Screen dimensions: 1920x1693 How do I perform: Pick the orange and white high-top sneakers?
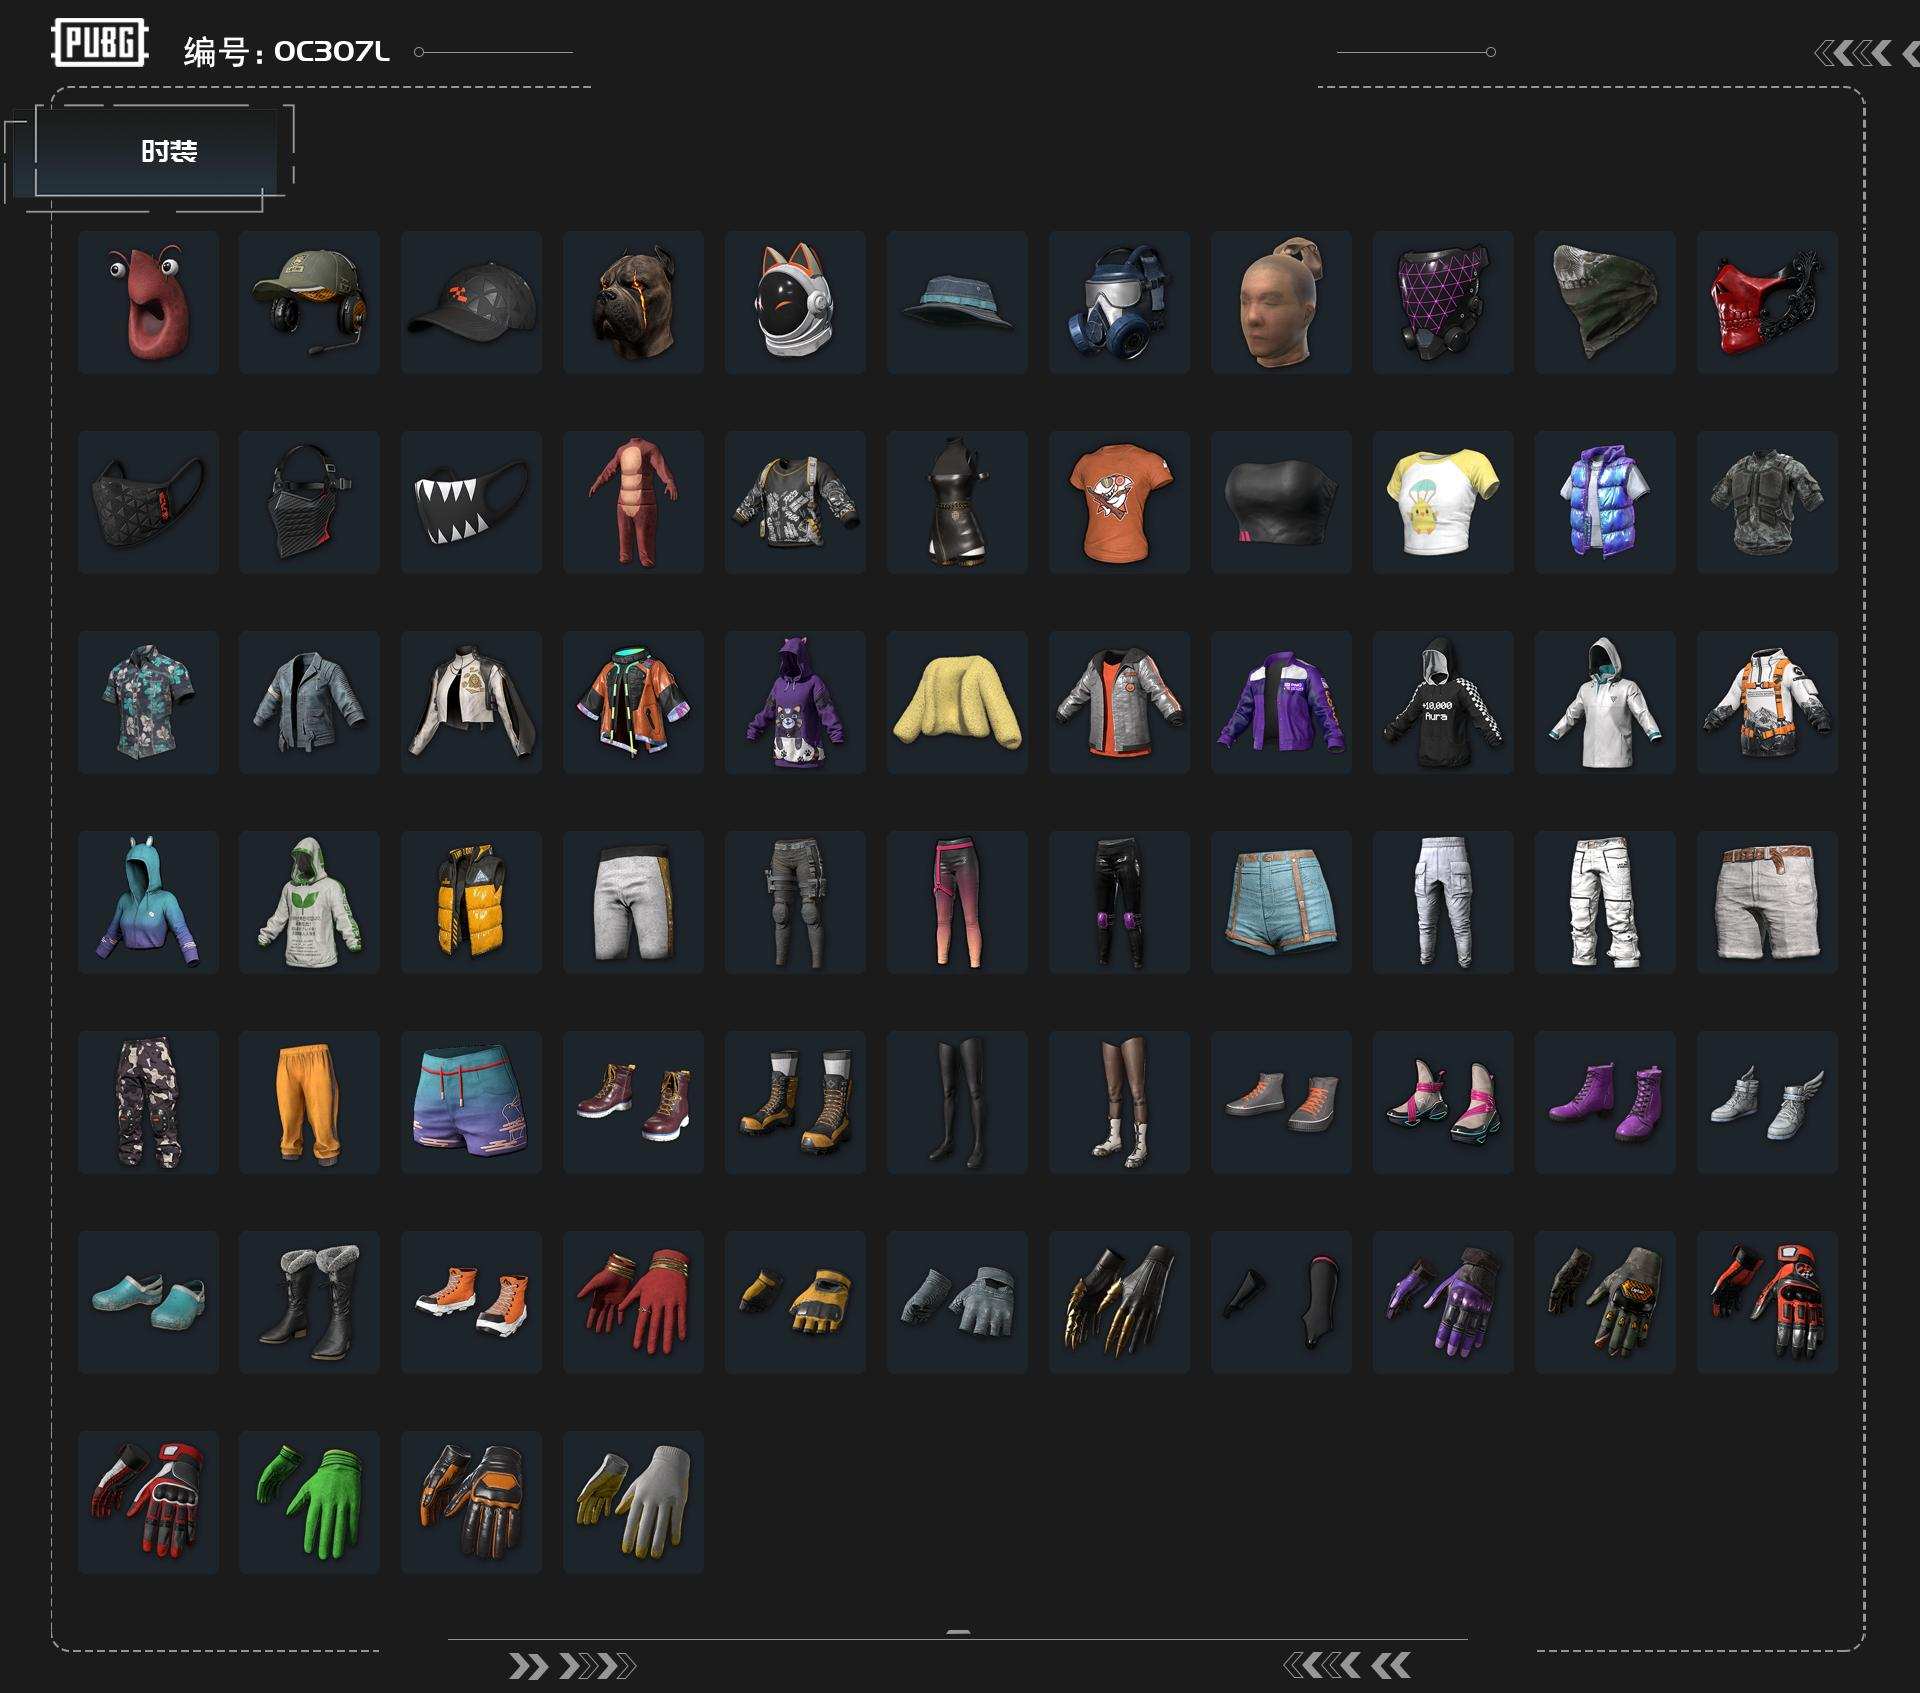tap(471, 1302)
